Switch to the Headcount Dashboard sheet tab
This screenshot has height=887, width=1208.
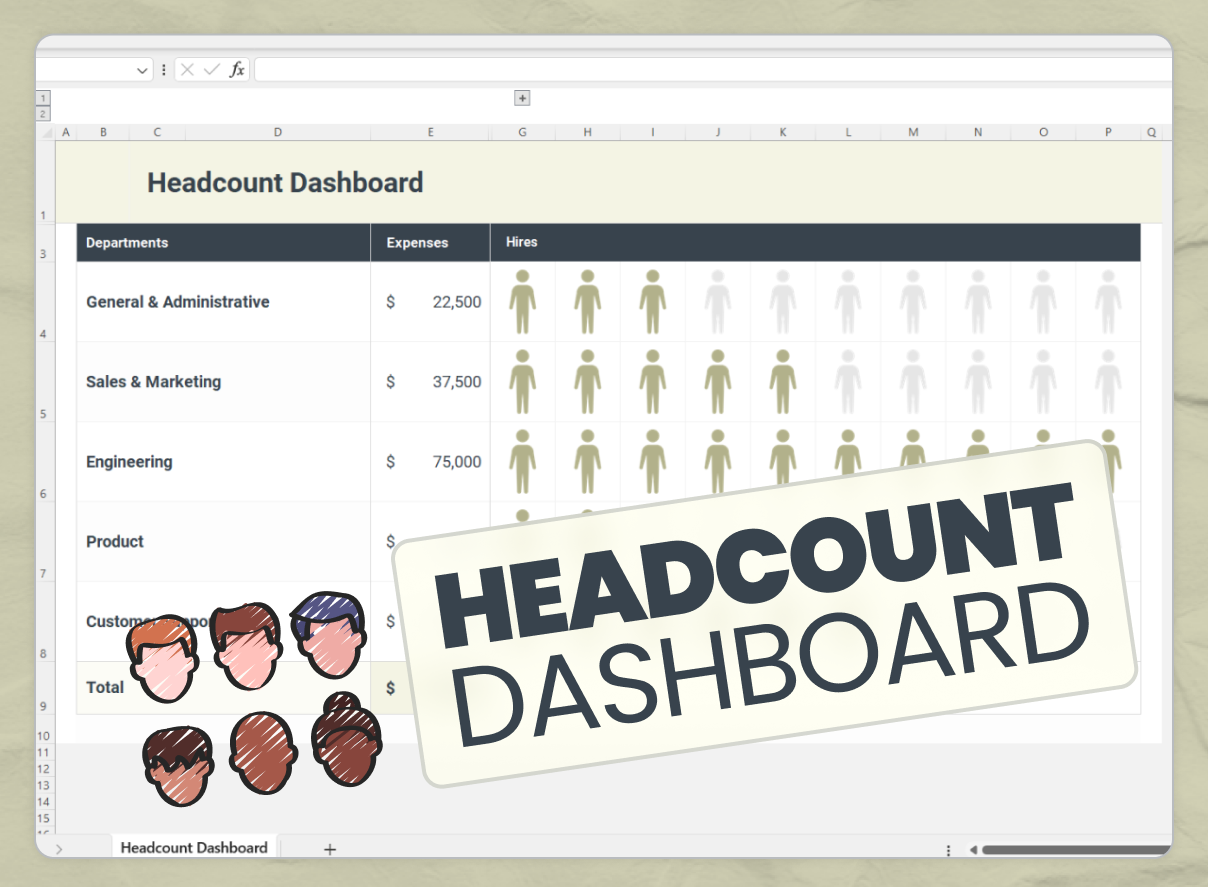pyautogui.click(x=193, y=847)
